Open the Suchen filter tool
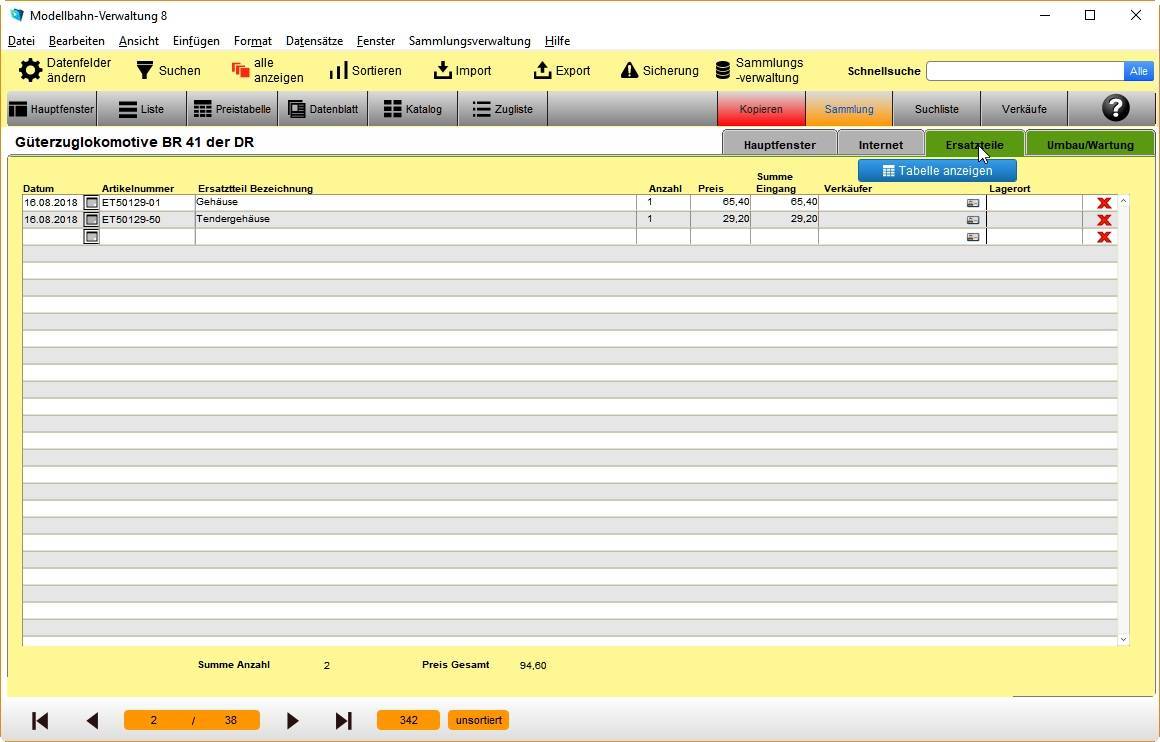Image resolution: width=1160 pixels, height=742 pixels. pyautogui.click(x=145, y=71)
